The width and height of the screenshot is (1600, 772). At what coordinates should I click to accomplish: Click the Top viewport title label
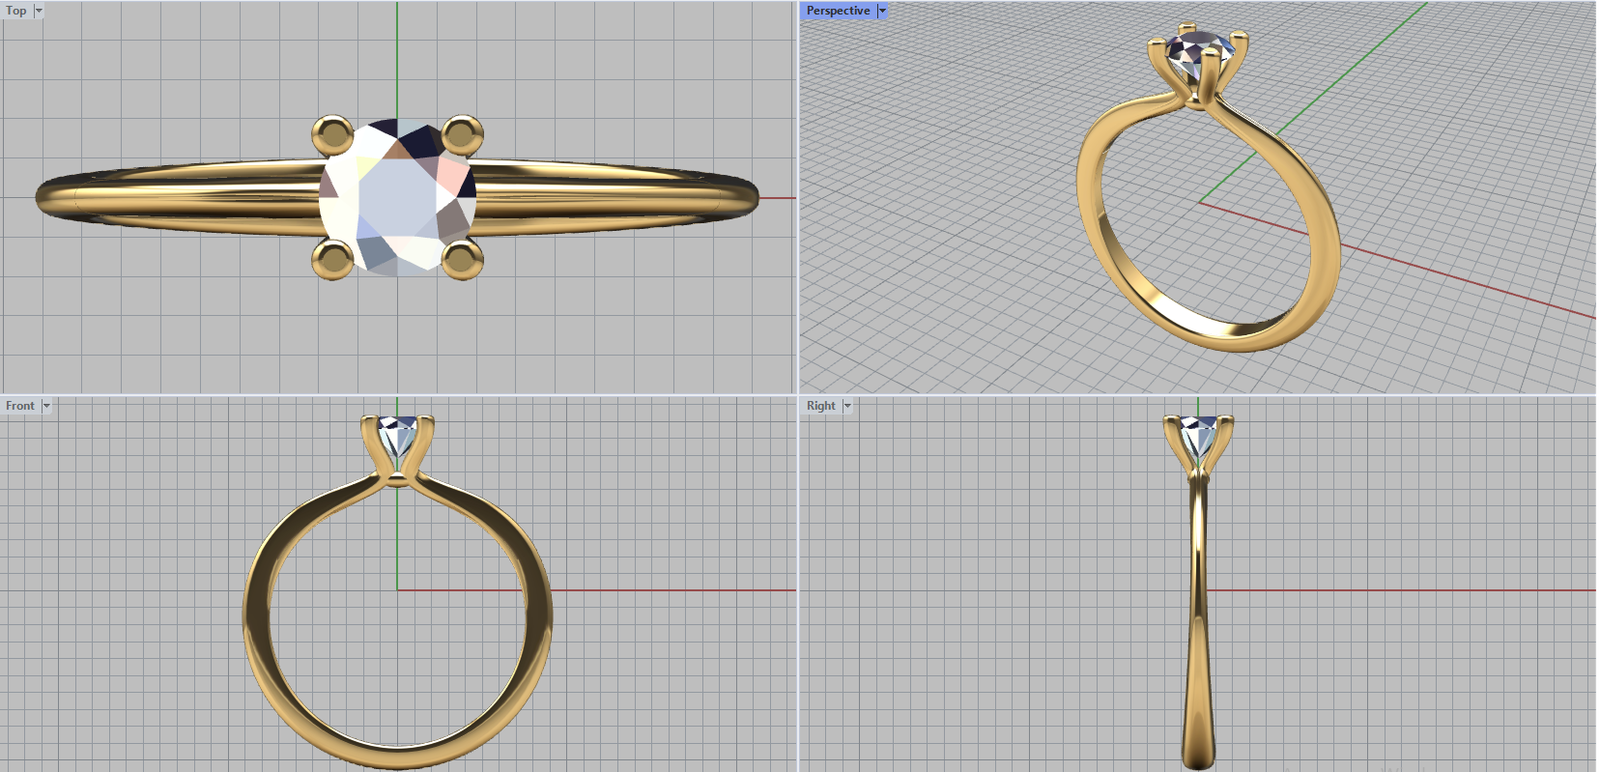[16, 11]
